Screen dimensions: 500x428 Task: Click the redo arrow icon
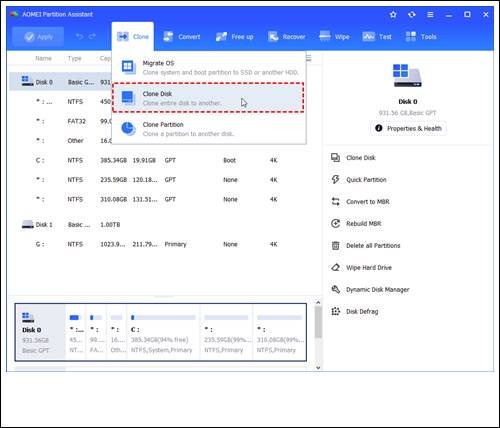(x=92, y=36)
